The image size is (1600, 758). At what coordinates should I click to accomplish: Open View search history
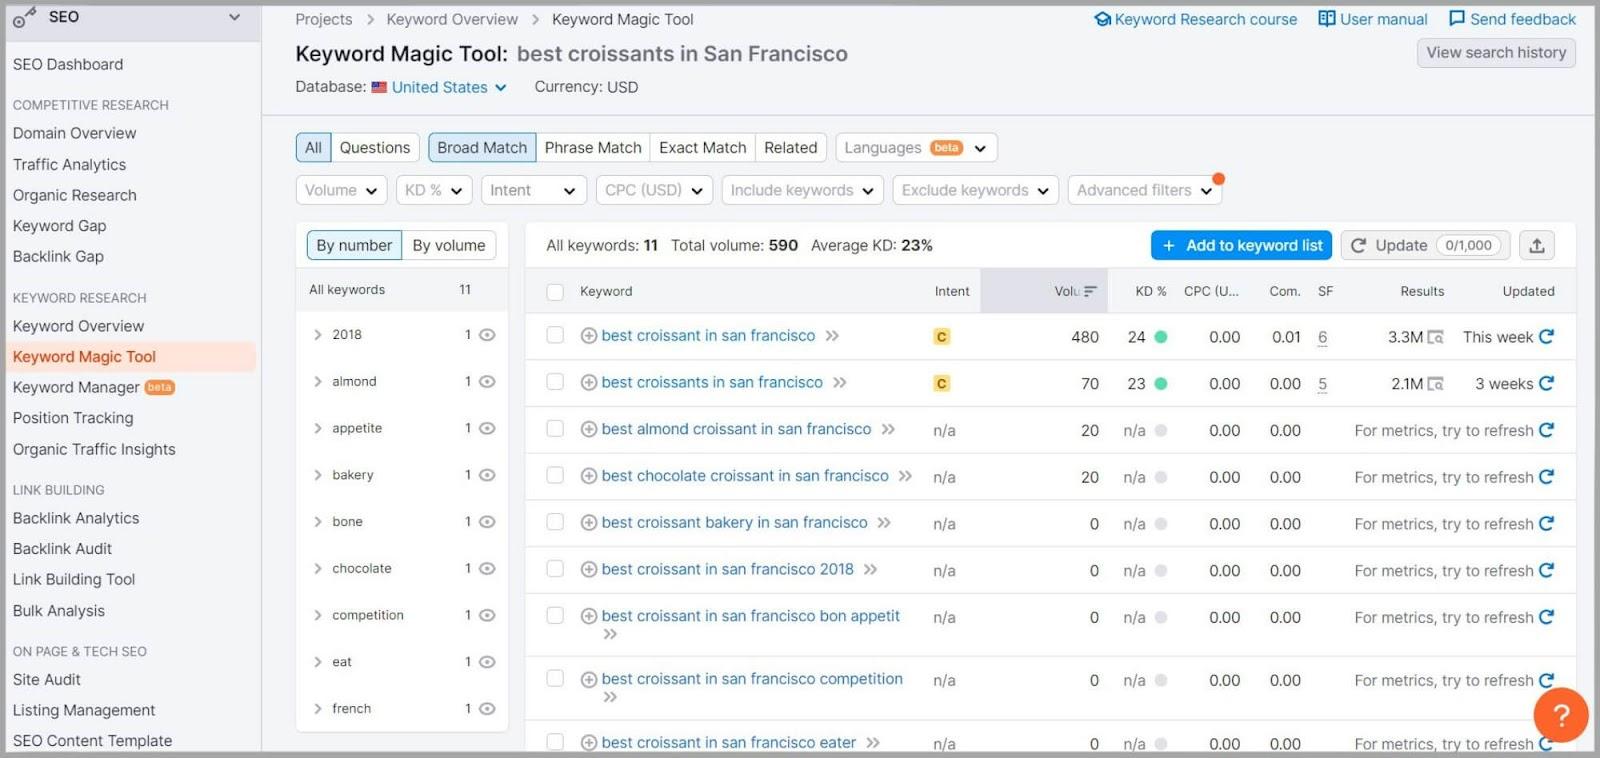point(1495,53)
